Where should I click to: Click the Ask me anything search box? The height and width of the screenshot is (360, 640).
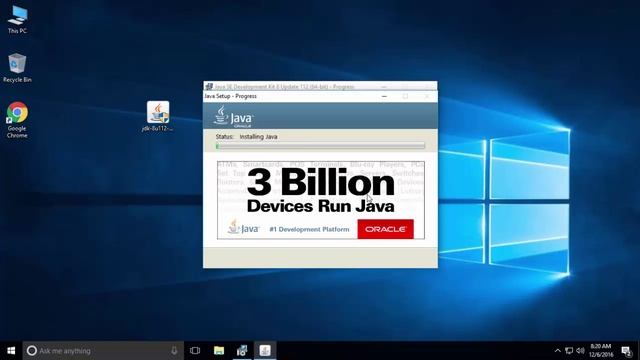tap(103, 351)
